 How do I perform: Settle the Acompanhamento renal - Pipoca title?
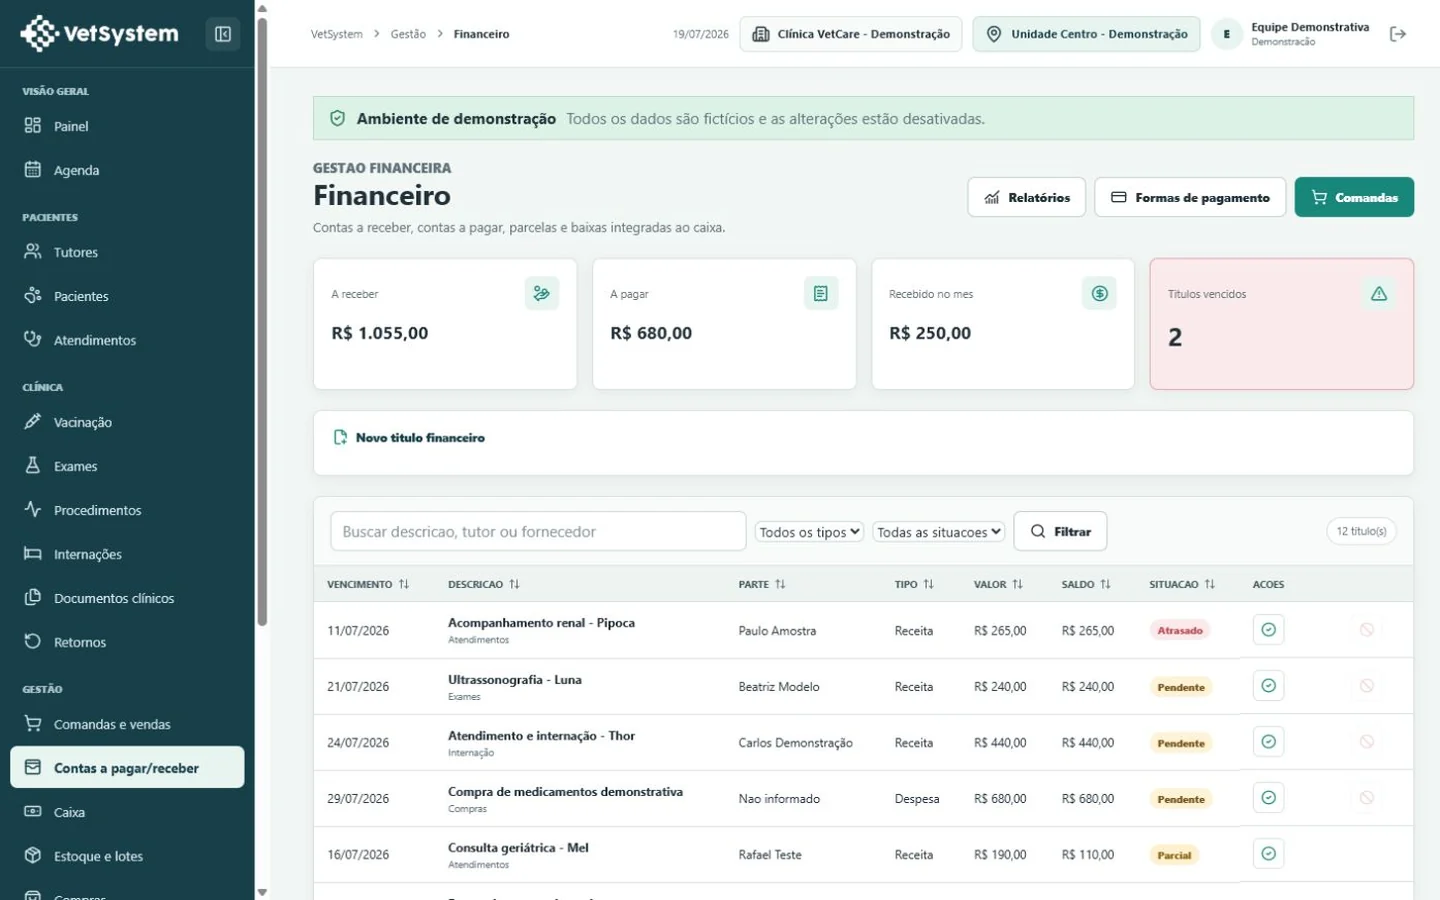pyautogui.click(x=1268, y=630)
